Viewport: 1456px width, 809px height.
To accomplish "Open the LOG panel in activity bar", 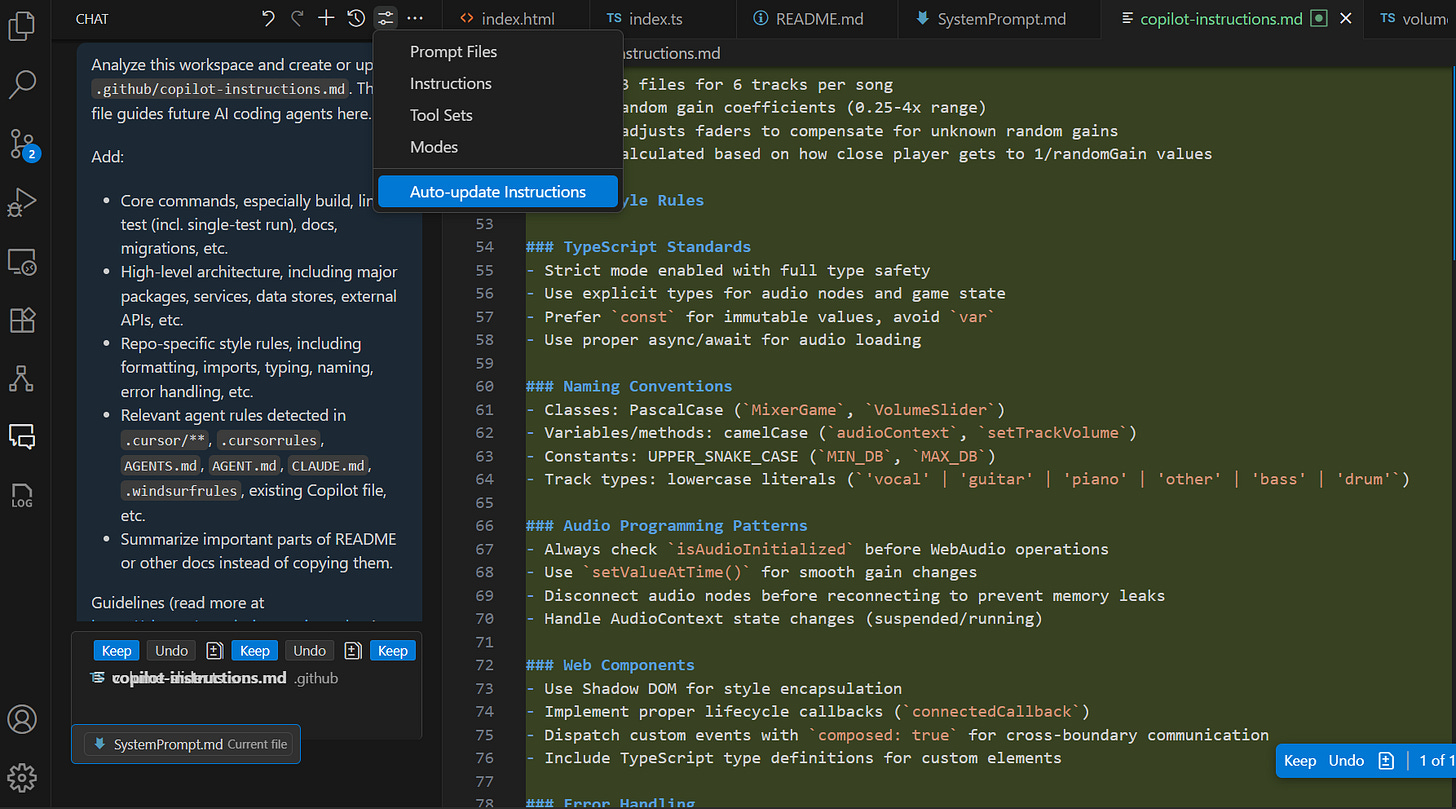I will pos(22,495).
